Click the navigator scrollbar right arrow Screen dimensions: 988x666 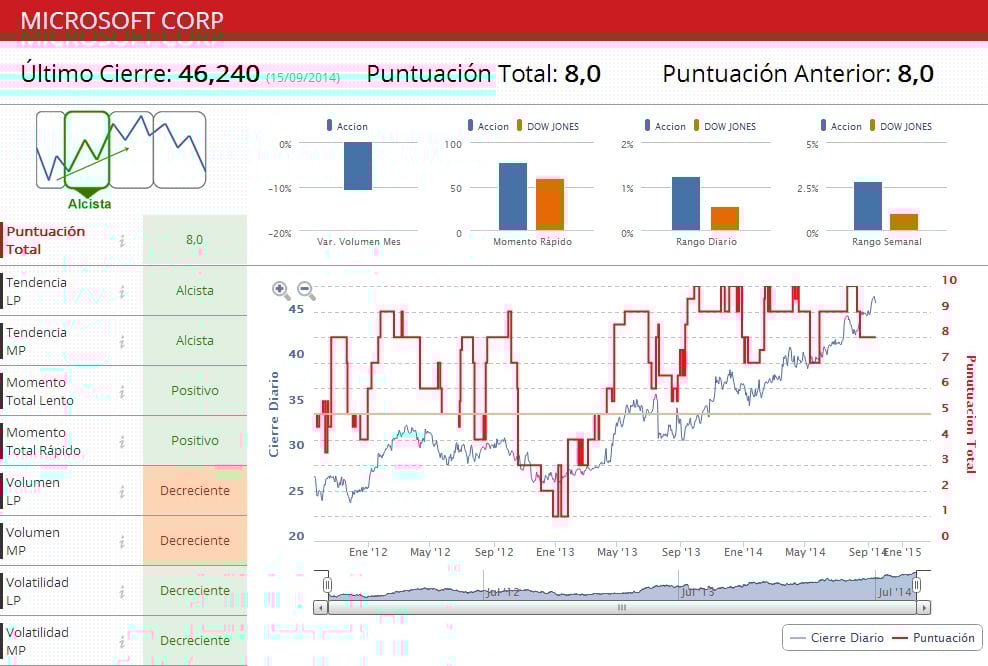coord(924,608)
